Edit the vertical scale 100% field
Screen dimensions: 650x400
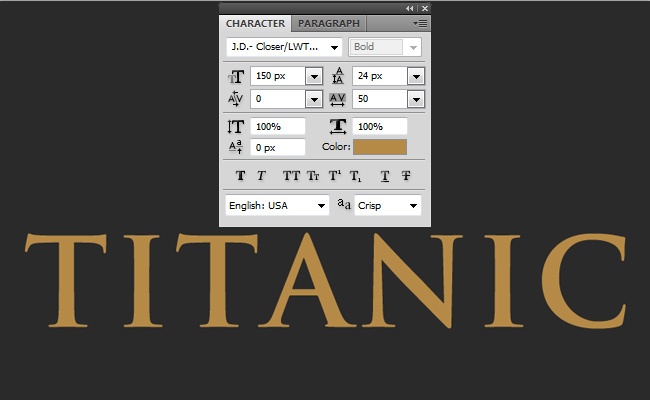coord(278,126)
